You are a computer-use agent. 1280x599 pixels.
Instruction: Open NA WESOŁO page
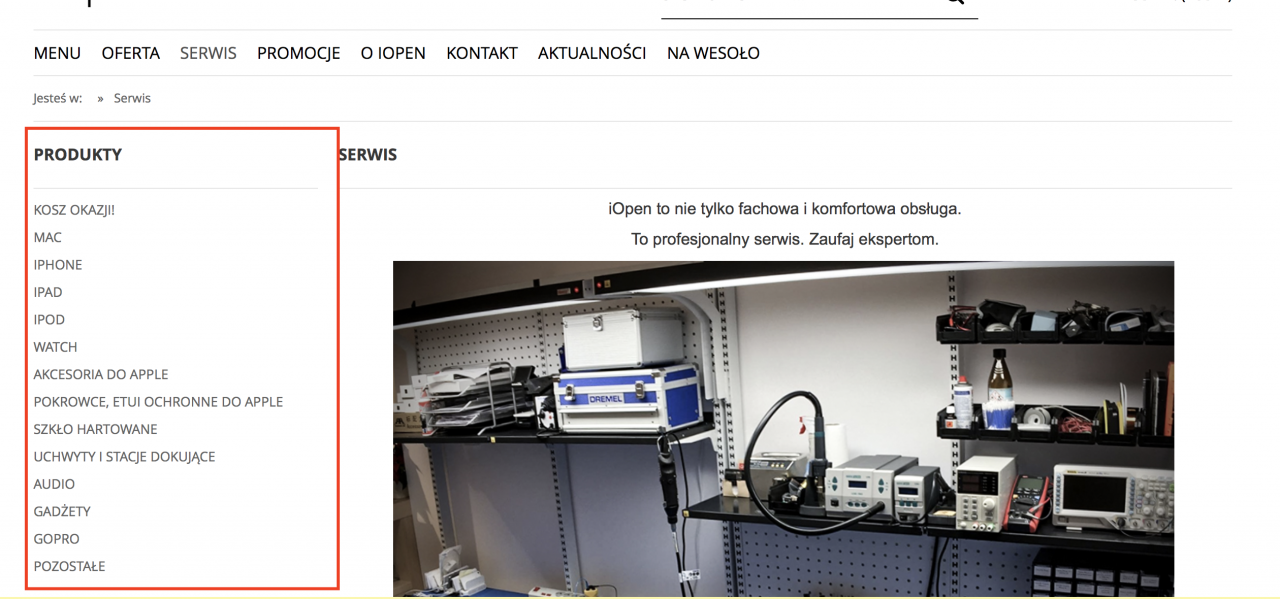click(713, 53)
